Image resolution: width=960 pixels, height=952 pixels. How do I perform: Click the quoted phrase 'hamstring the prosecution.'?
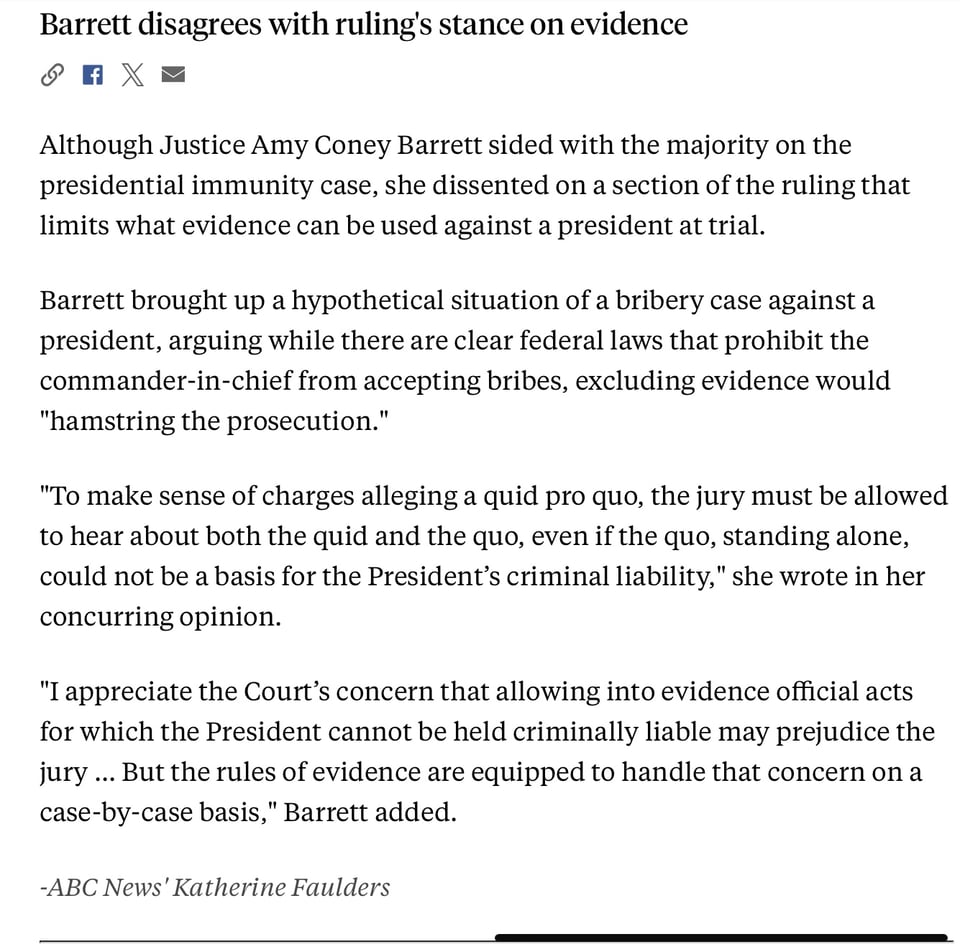(x=214, y=421)
